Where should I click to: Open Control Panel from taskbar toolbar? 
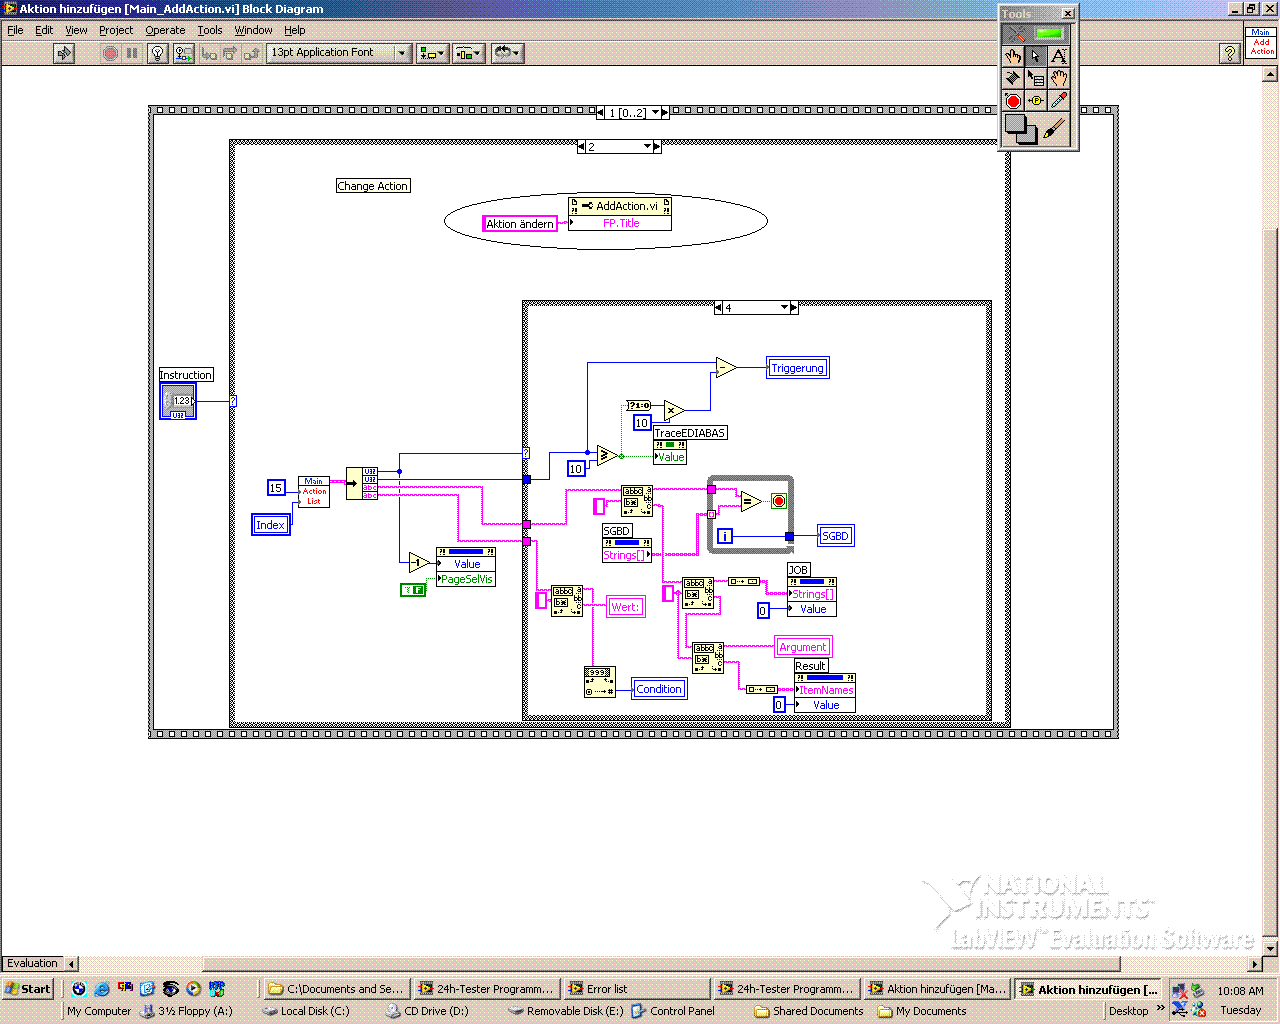coord(673,1011)
